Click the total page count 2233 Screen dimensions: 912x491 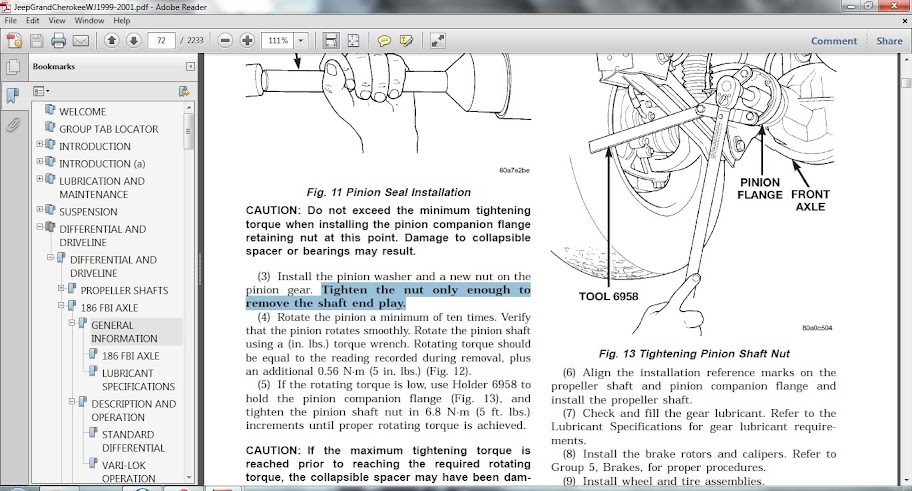coord(195,41)
